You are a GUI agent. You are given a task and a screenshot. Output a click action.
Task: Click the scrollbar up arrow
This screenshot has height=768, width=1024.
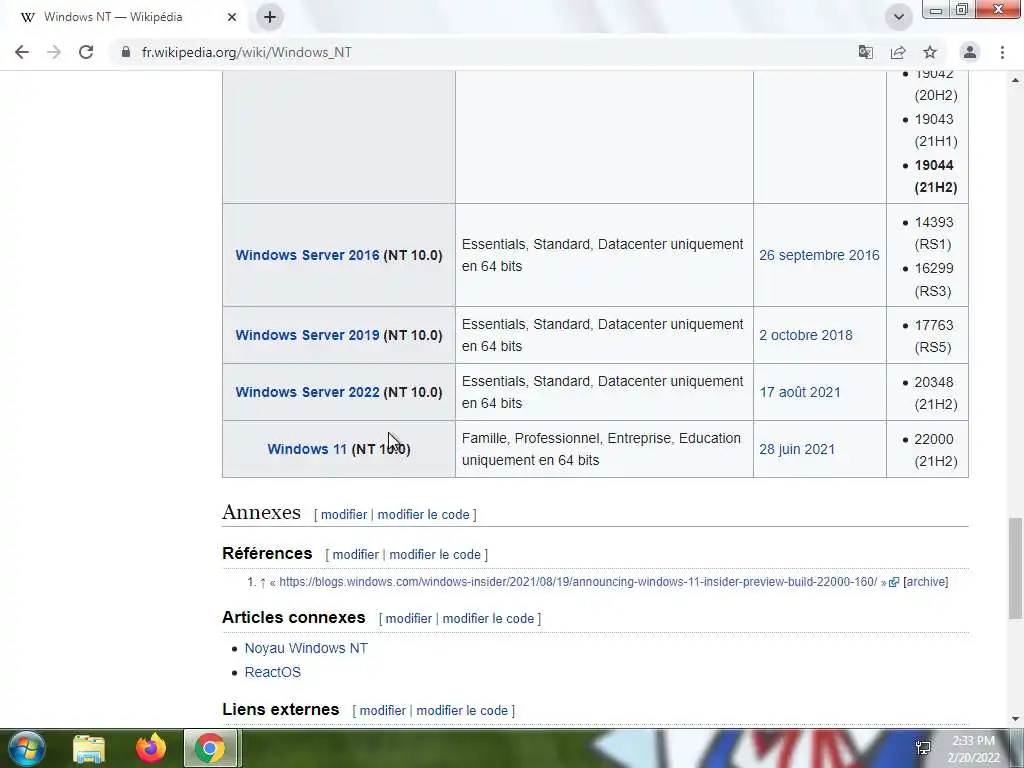1015,80
